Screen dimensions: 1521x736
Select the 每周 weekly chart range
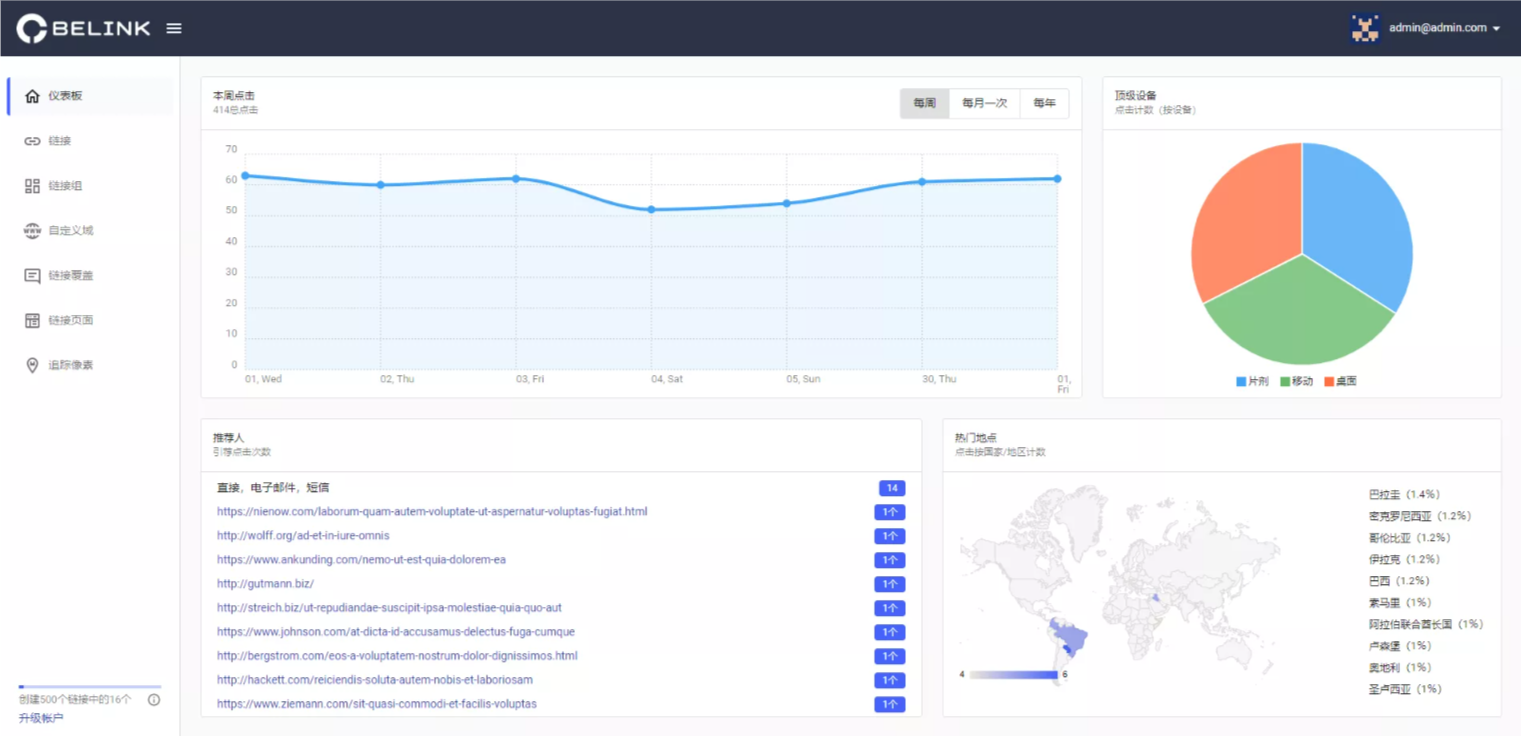click(x=924, y=103)
